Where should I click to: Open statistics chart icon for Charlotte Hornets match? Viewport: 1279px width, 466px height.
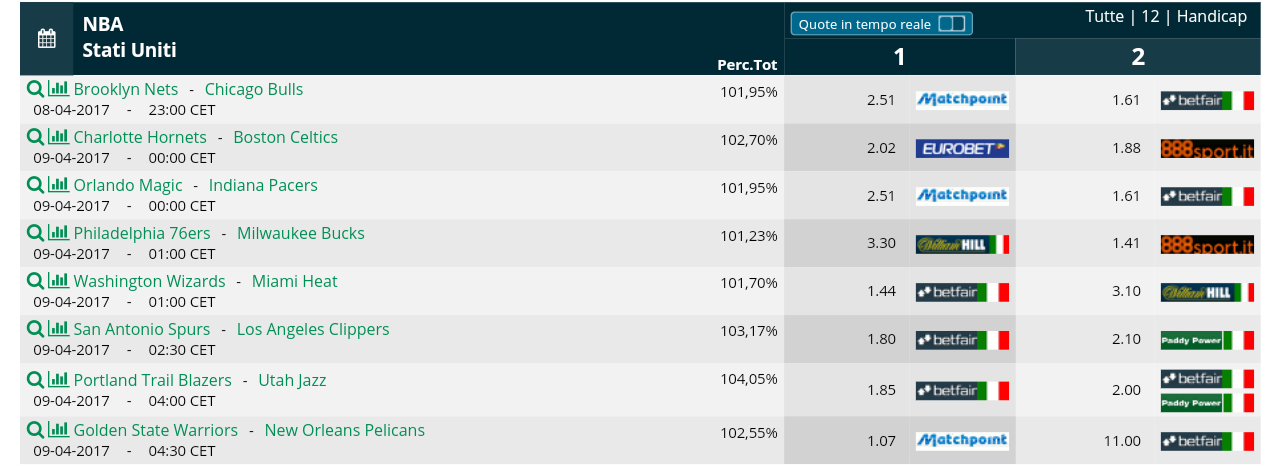pyautogui.click(x=58, y=137)
